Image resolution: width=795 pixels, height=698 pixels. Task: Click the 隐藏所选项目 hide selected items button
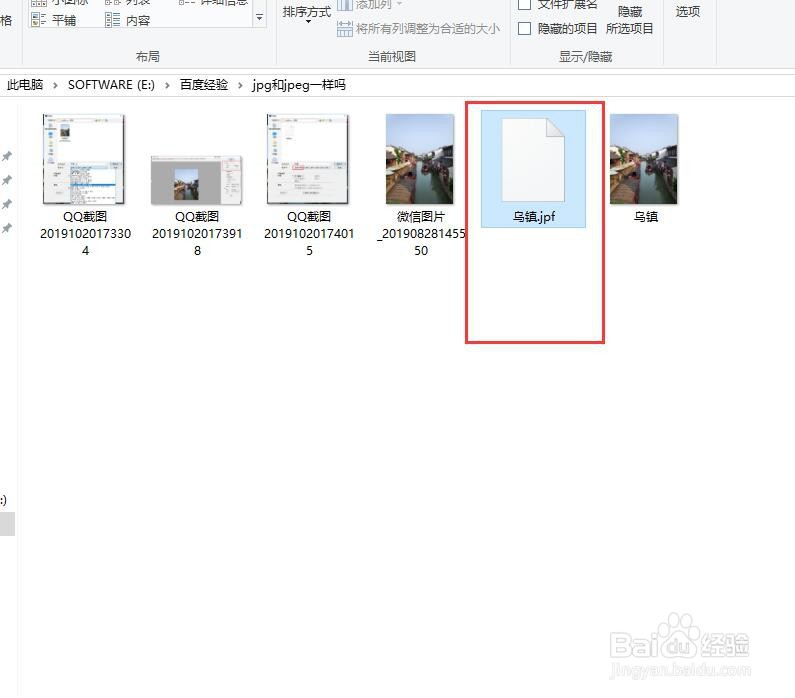pos(630,20)
